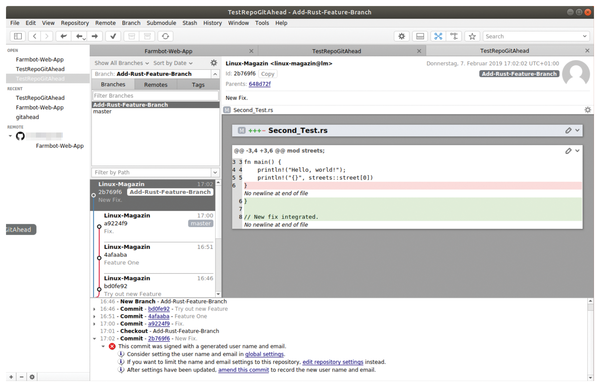This screenshot has height=387, width=600.
Task: Close the Farmbot-Web-App tab
Action: coord(251,51)
